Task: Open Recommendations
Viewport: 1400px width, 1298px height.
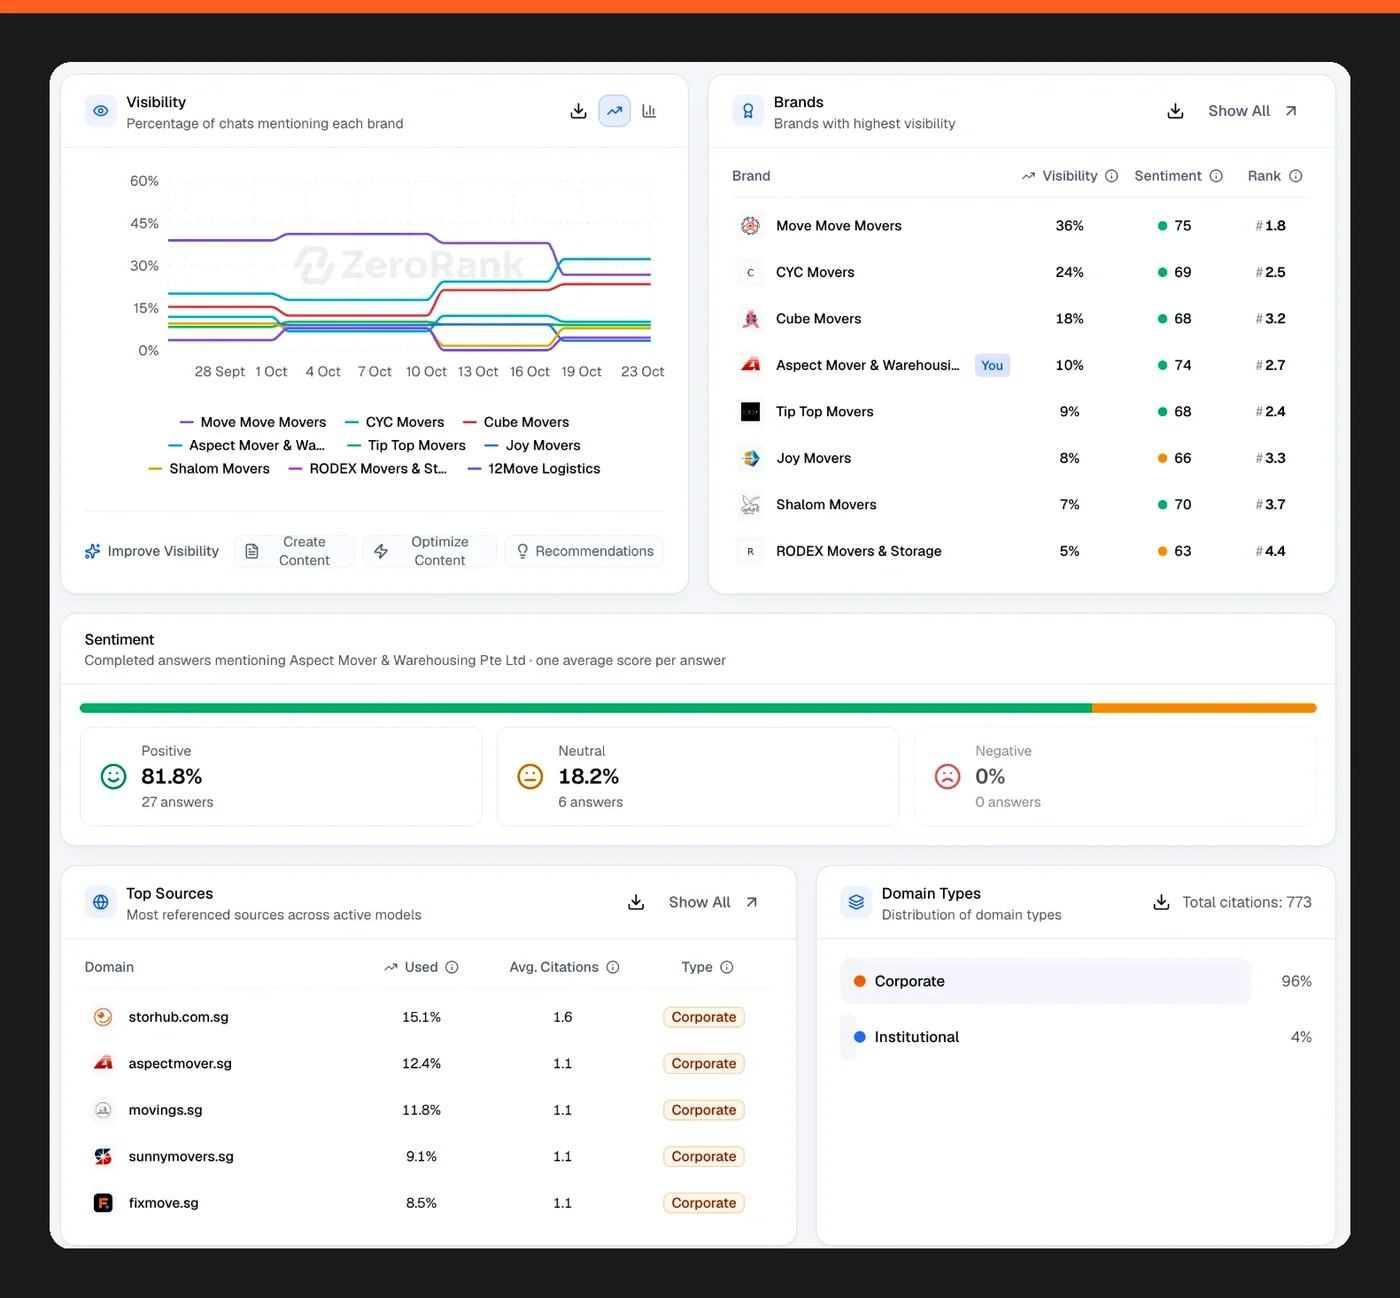Action: tap(584, 551)
